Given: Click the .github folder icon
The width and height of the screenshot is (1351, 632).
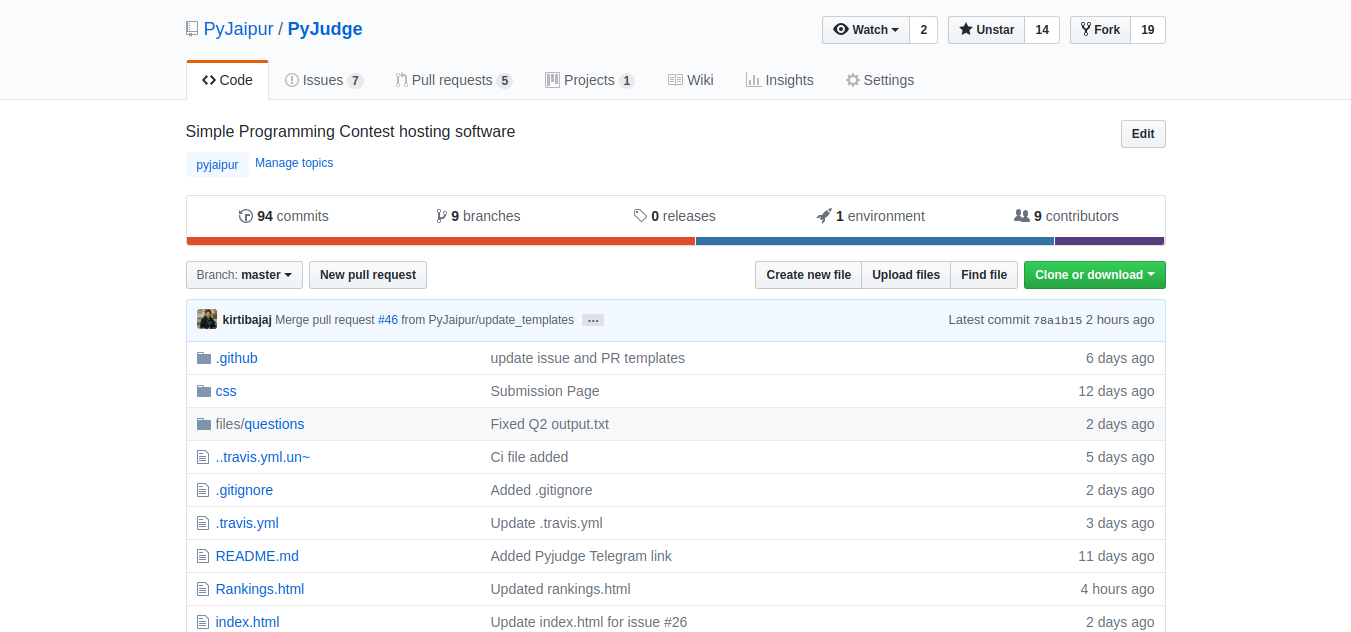Looking at the screenshot, I should tap(204, 358).
